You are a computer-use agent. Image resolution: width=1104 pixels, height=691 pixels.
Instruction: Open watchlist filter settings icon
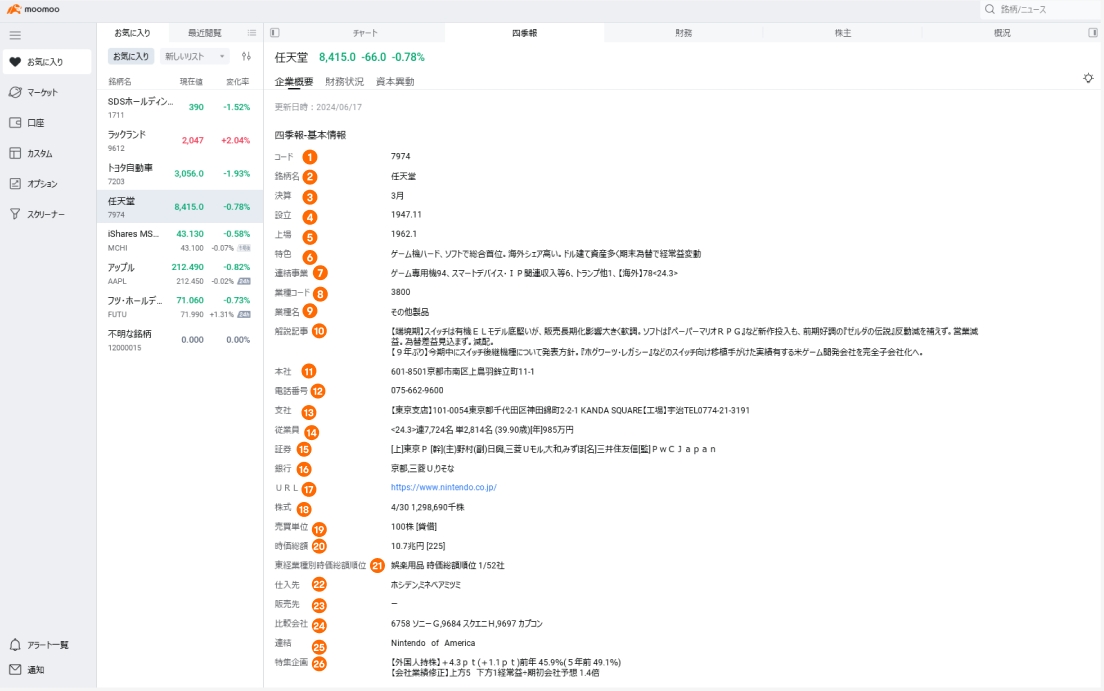pos(246,56)
